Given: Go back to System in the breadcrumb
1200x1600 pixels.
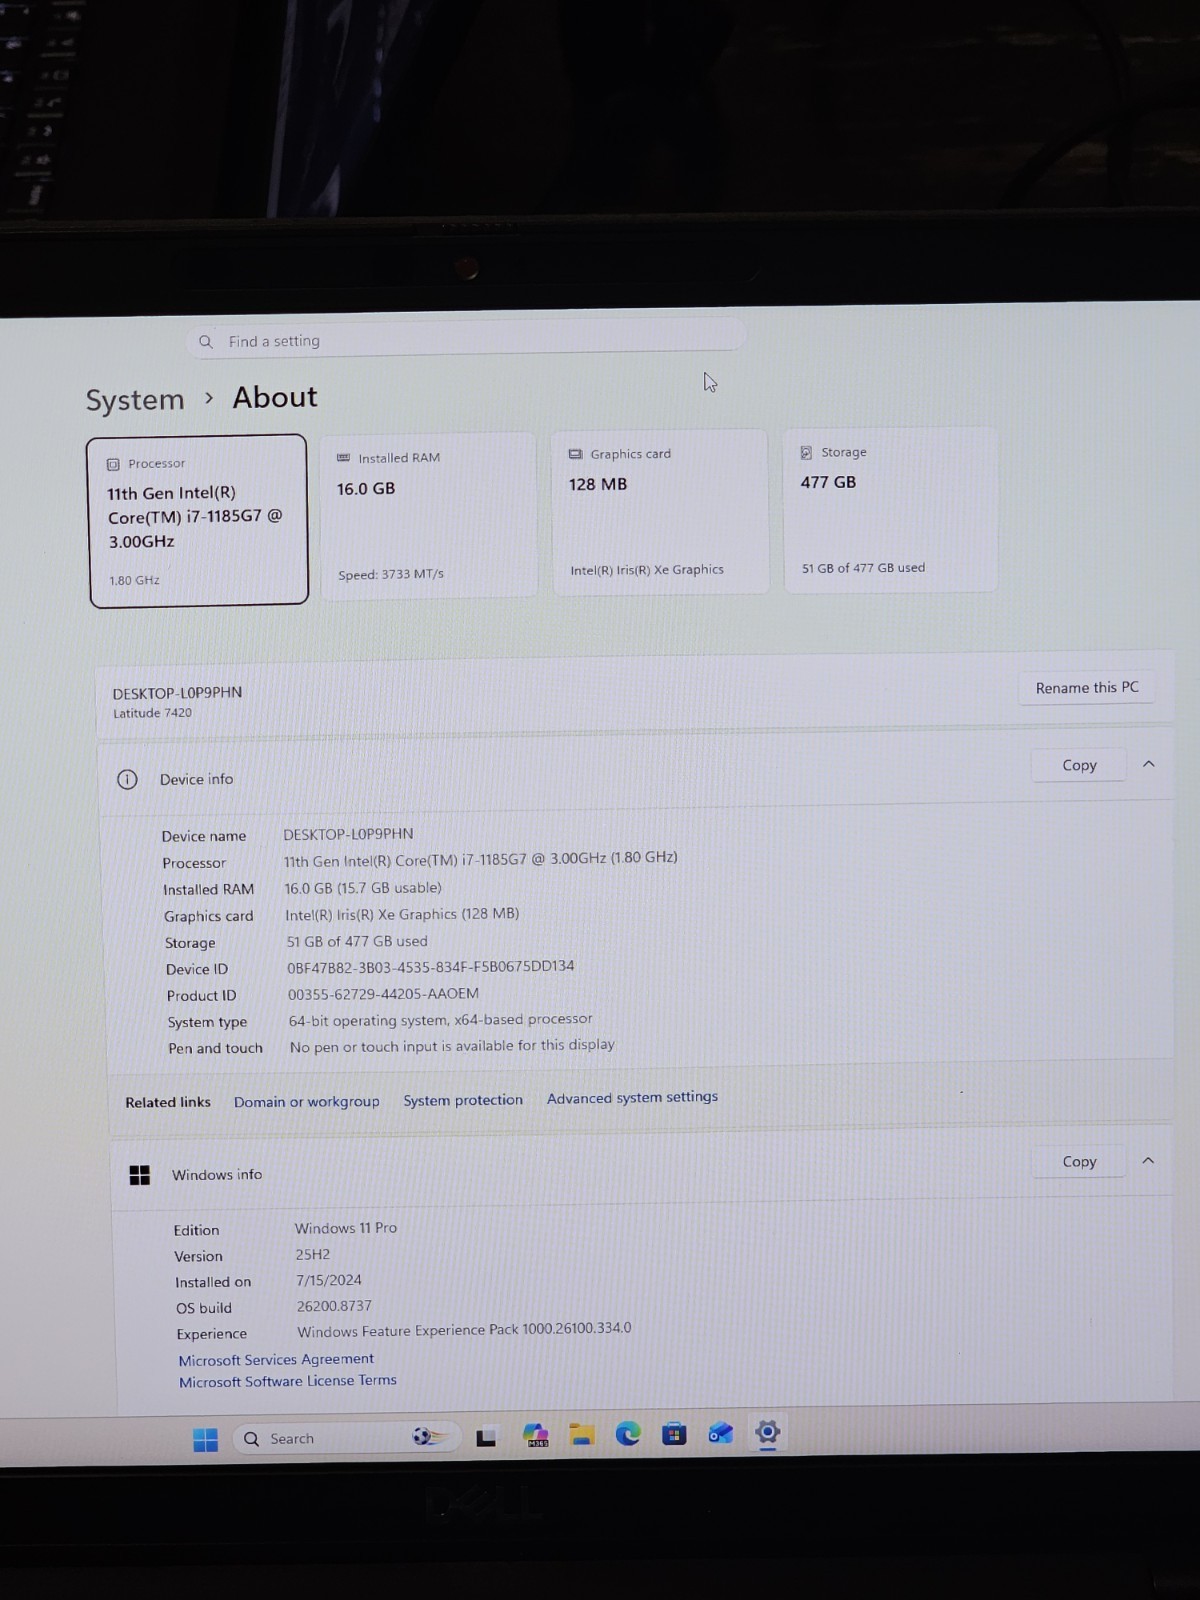Looking at the screenshot, I should (135, 400).
